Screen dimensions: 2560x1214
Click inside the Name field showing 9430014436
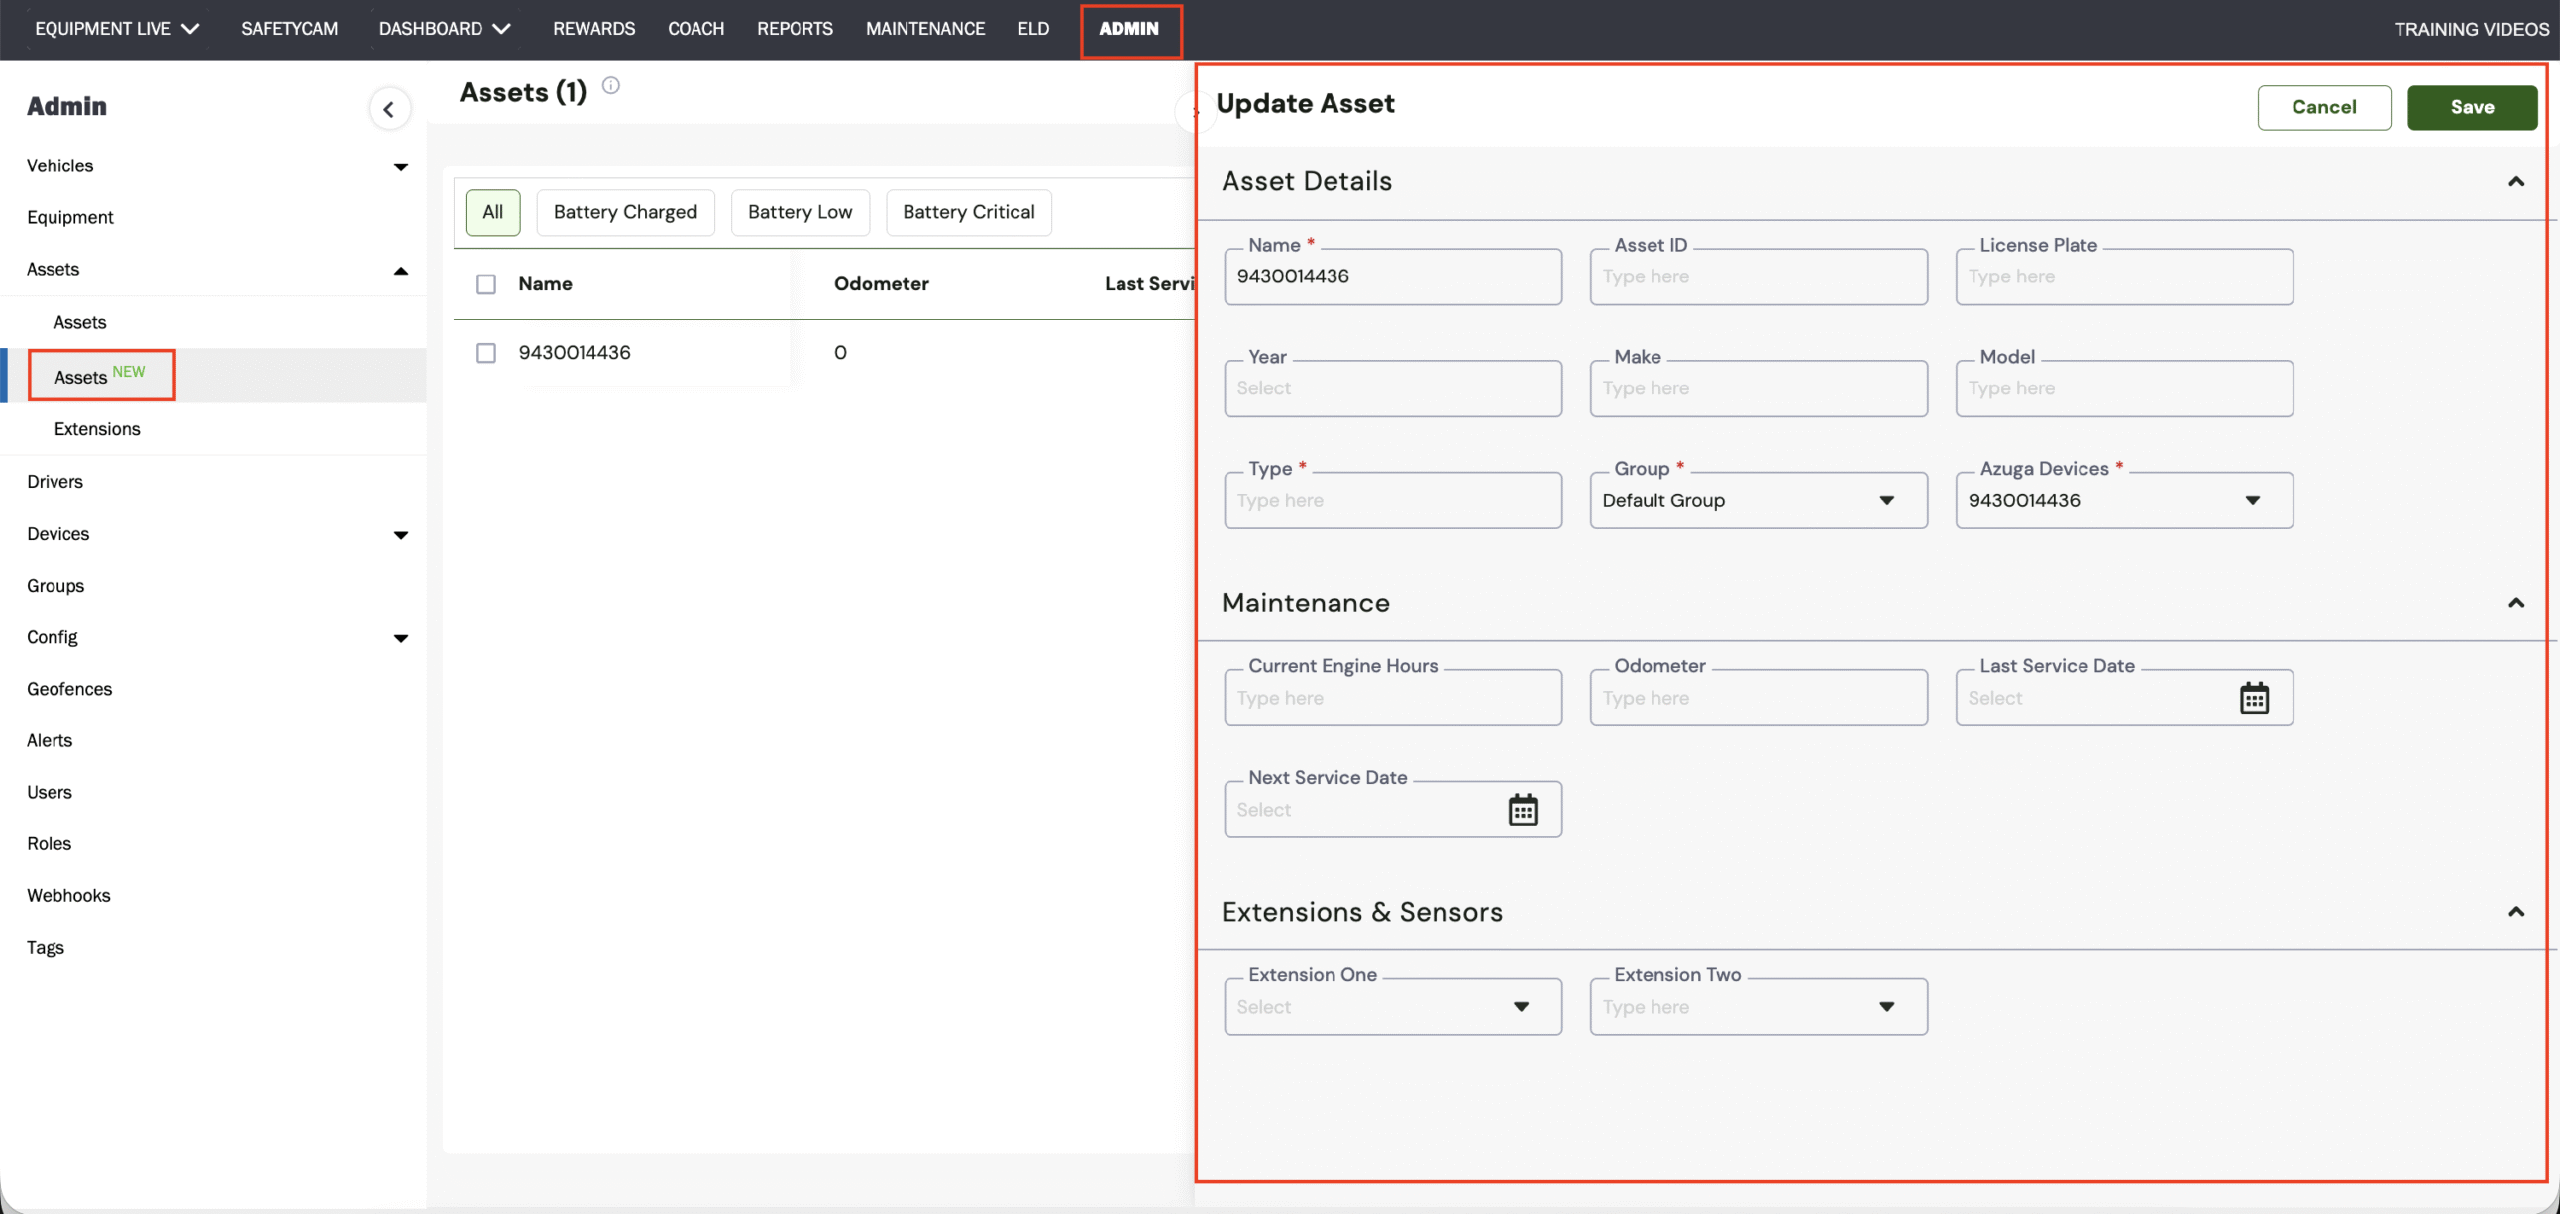[x=1392, y=276]
